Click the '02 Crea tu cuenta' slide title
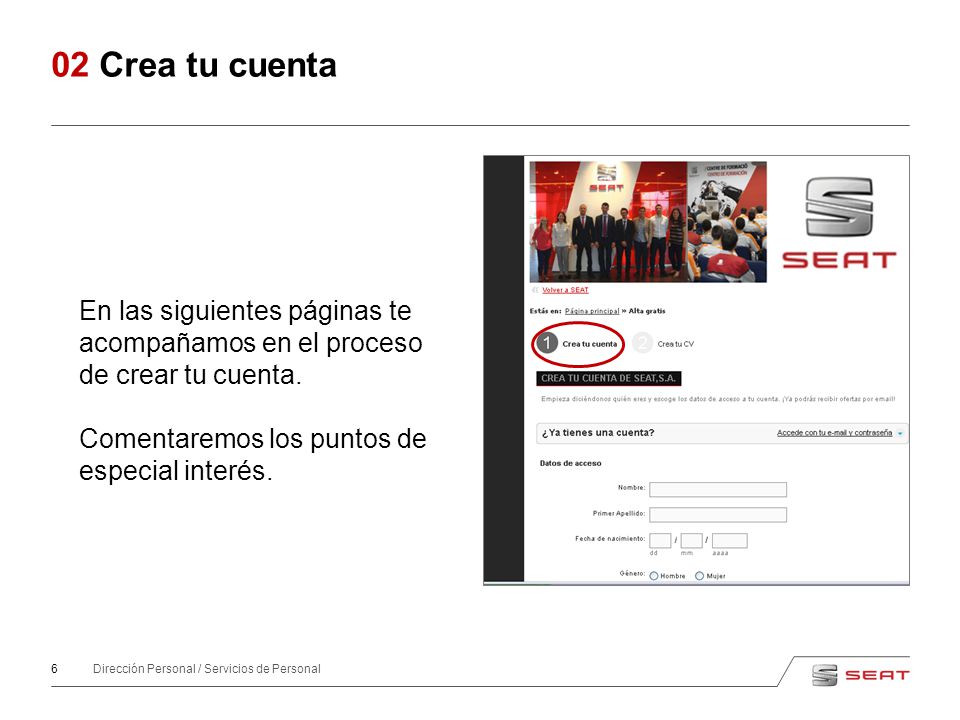 coord(194,65)
